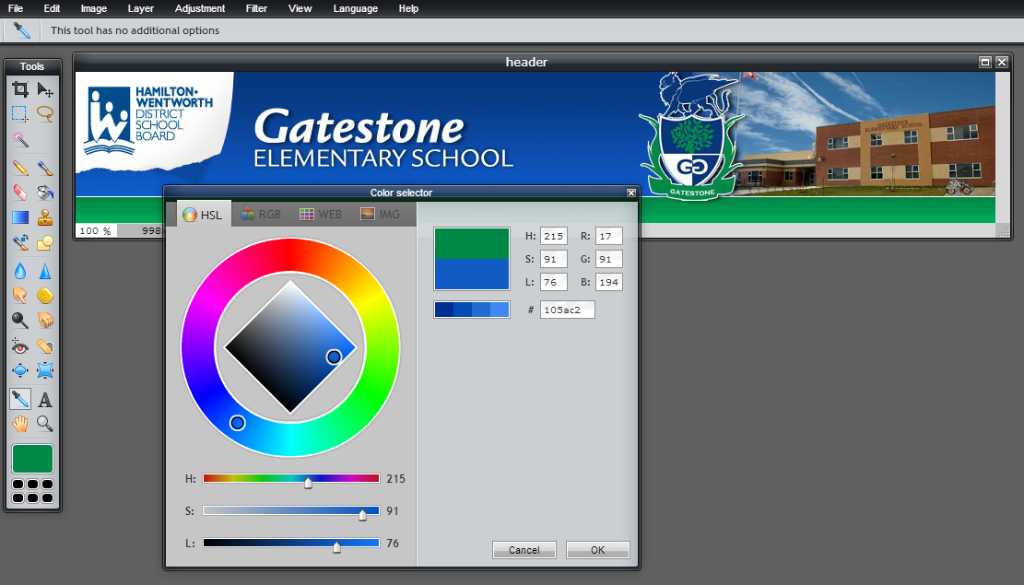Click the hex color input field
Image resolution: width=1024 pixels, height=585 pixels.
567,310
